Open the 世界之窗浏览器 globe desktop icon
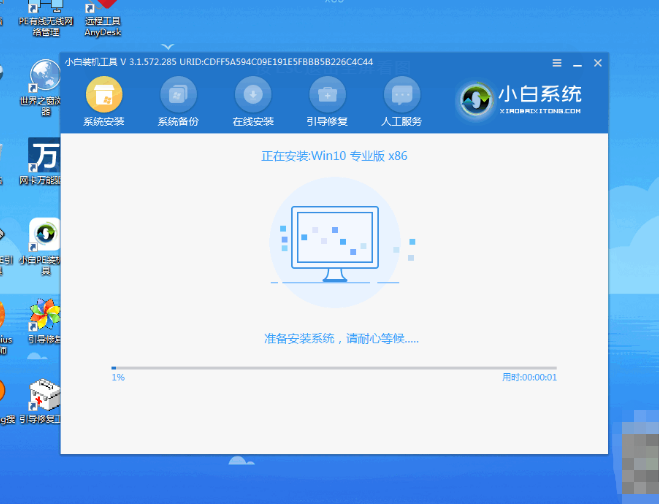Image resolution: width=659 pixels, height=504 pixels. (x=43, y=80)
